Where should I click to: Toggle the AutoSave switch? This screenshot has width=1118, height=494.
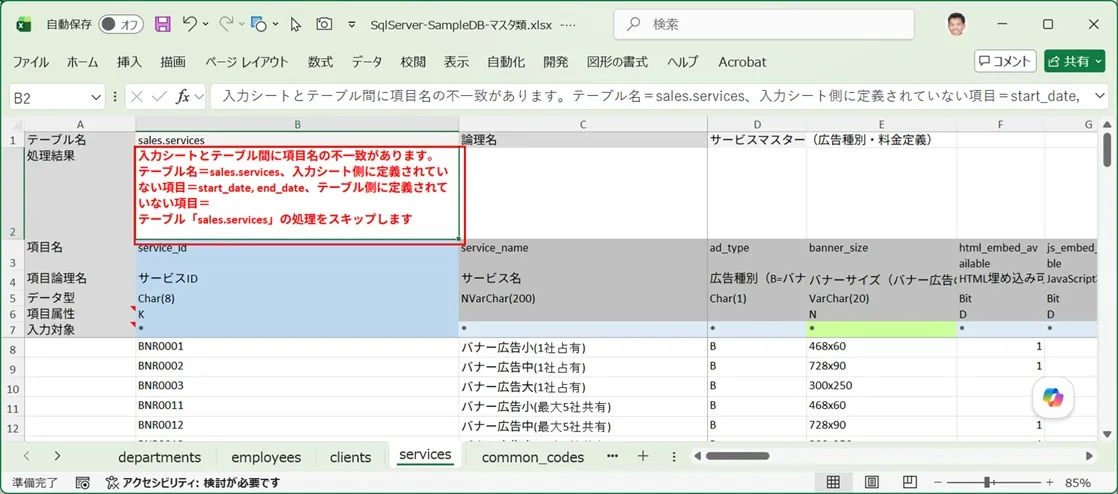[x=120, y=24]
